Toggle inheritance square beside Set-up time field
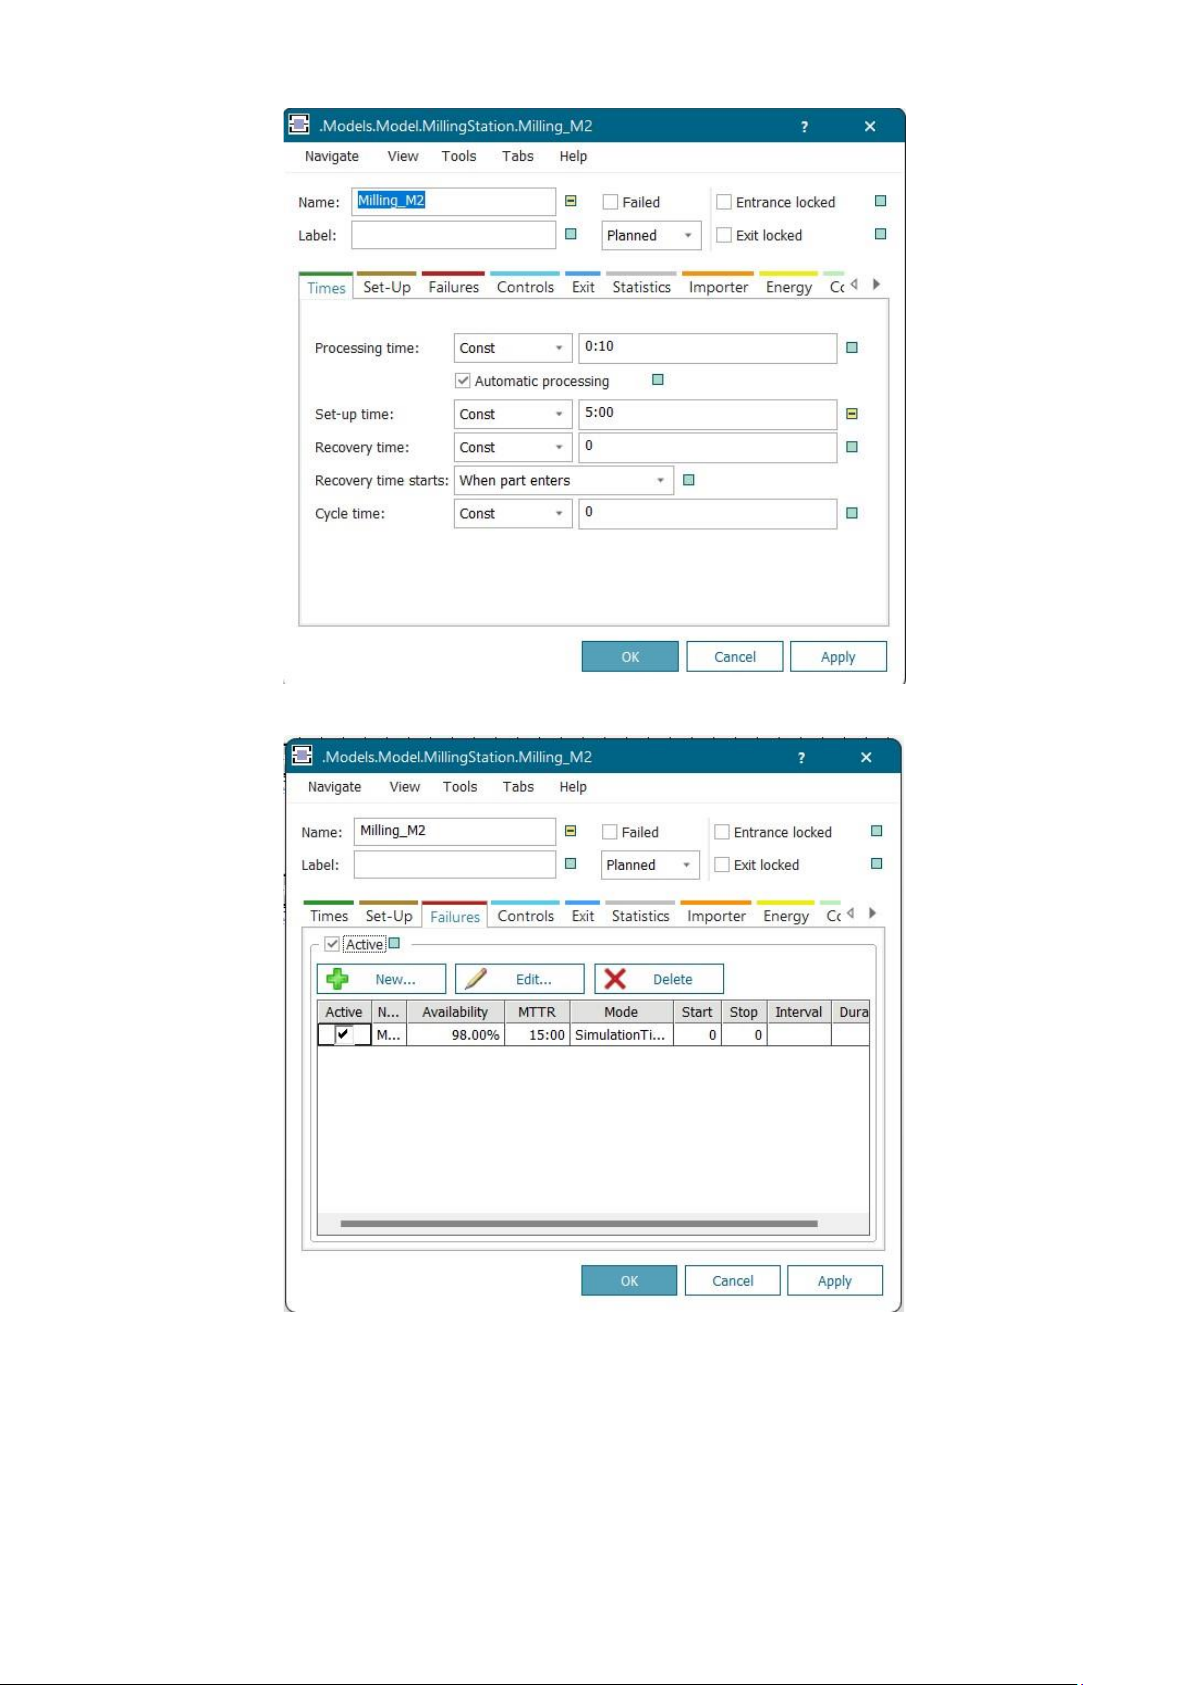 852,414
